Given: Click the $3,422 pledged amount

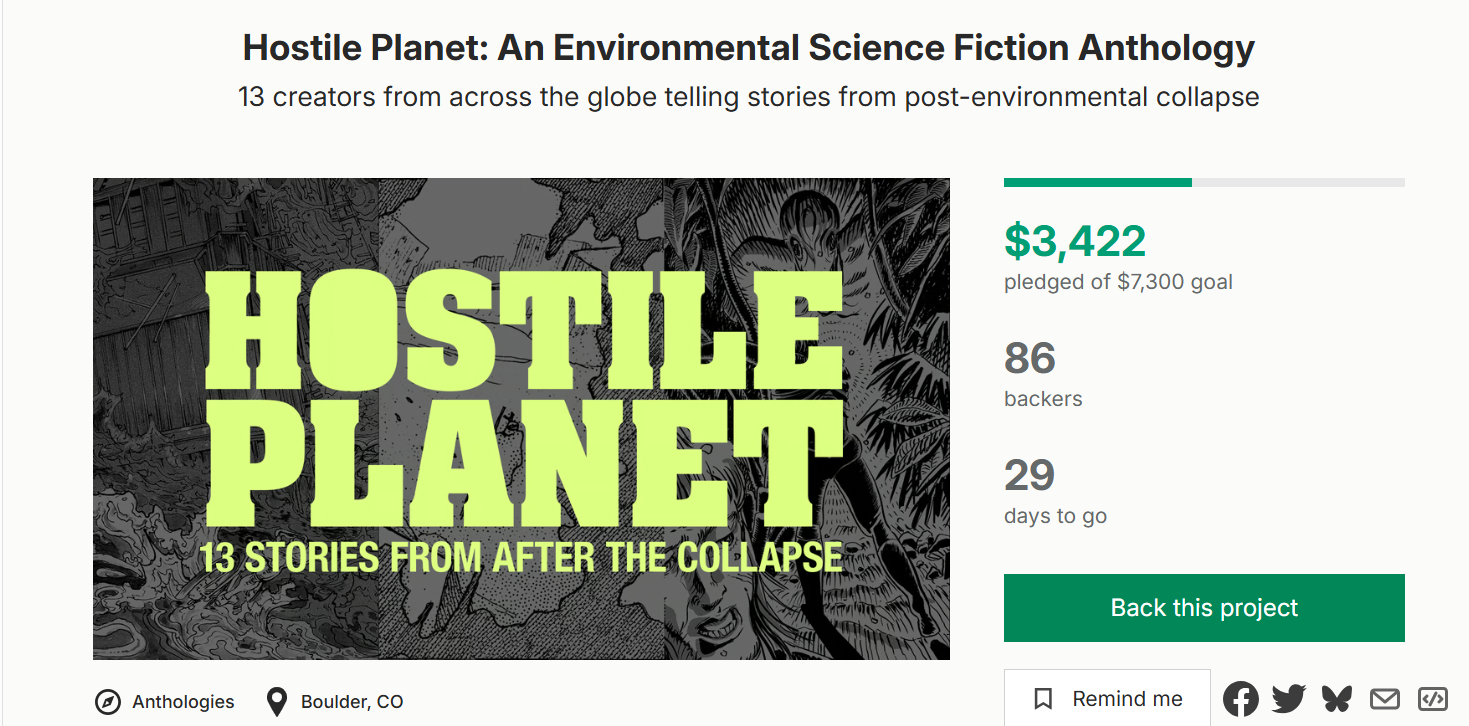Looking at the screenshot, I should point(1075,241).
